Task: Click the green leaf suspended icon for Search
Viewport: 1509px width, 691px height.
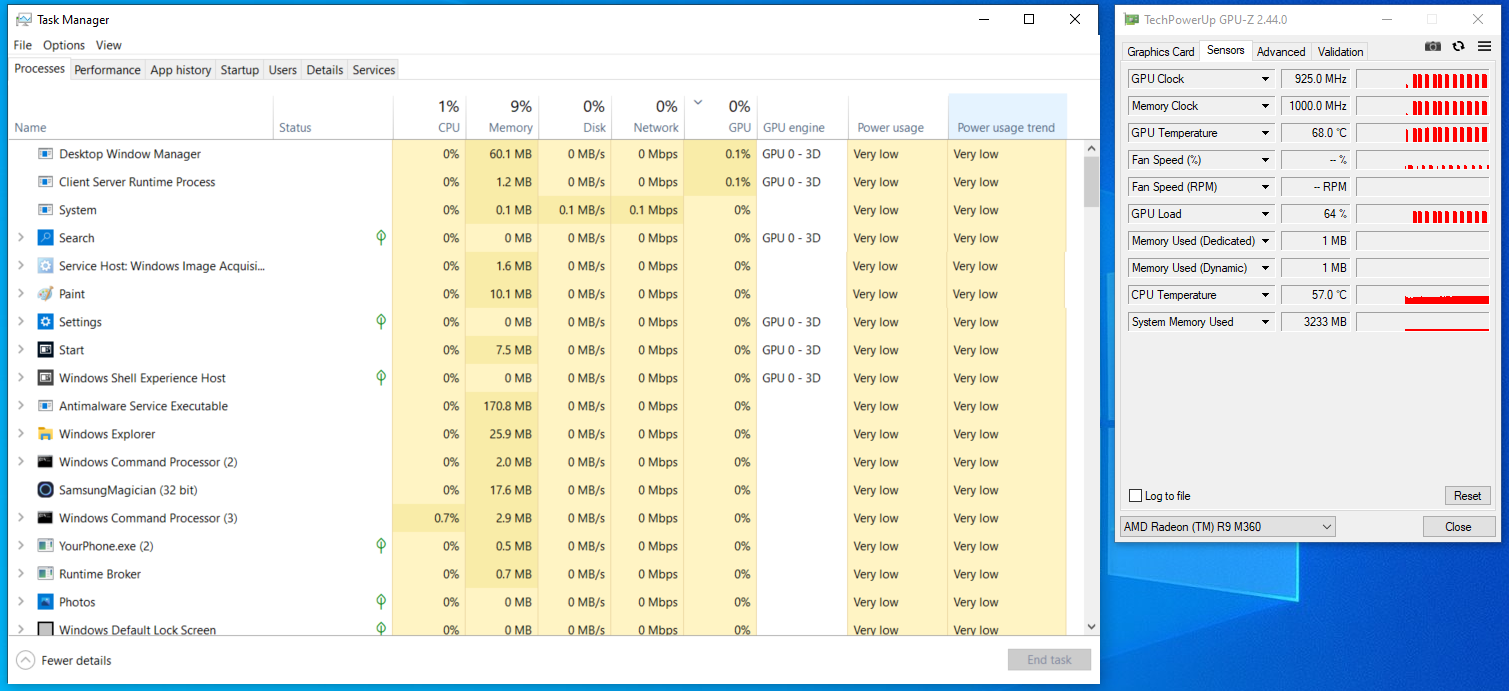Action: [381, 237]
